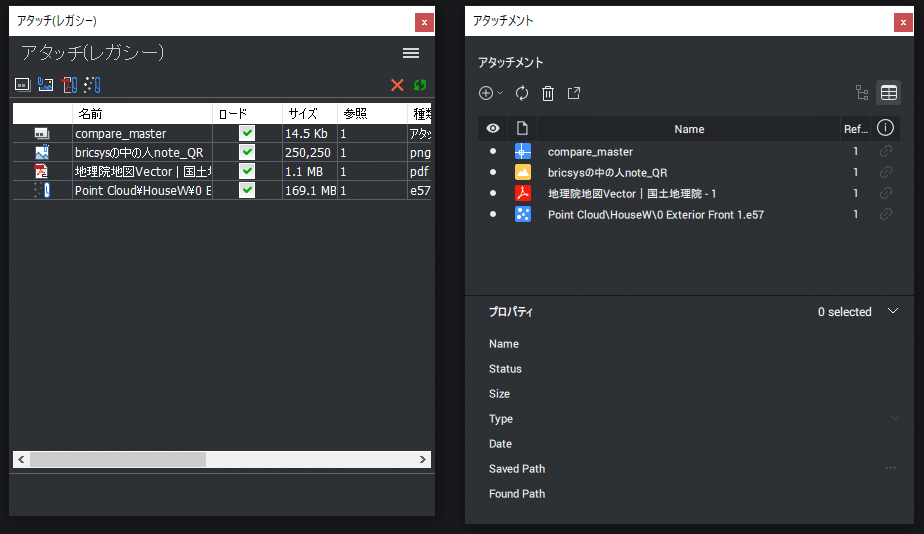Screen dimensions: 924x534
Task: Click the PDF icon of 地理院地図Vector row in legacy list
Action: tap(41, 171)
